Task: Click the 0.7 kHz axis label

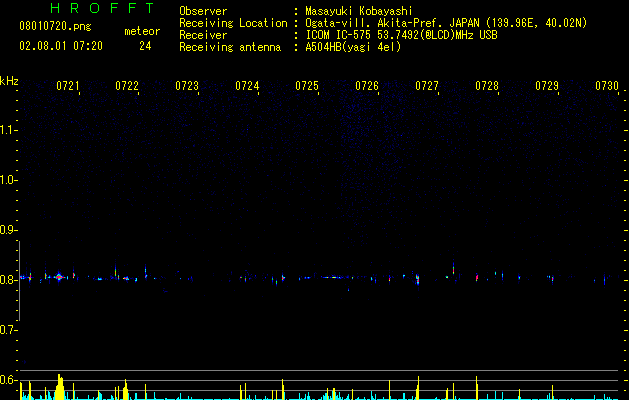Action: click(8, 330)
